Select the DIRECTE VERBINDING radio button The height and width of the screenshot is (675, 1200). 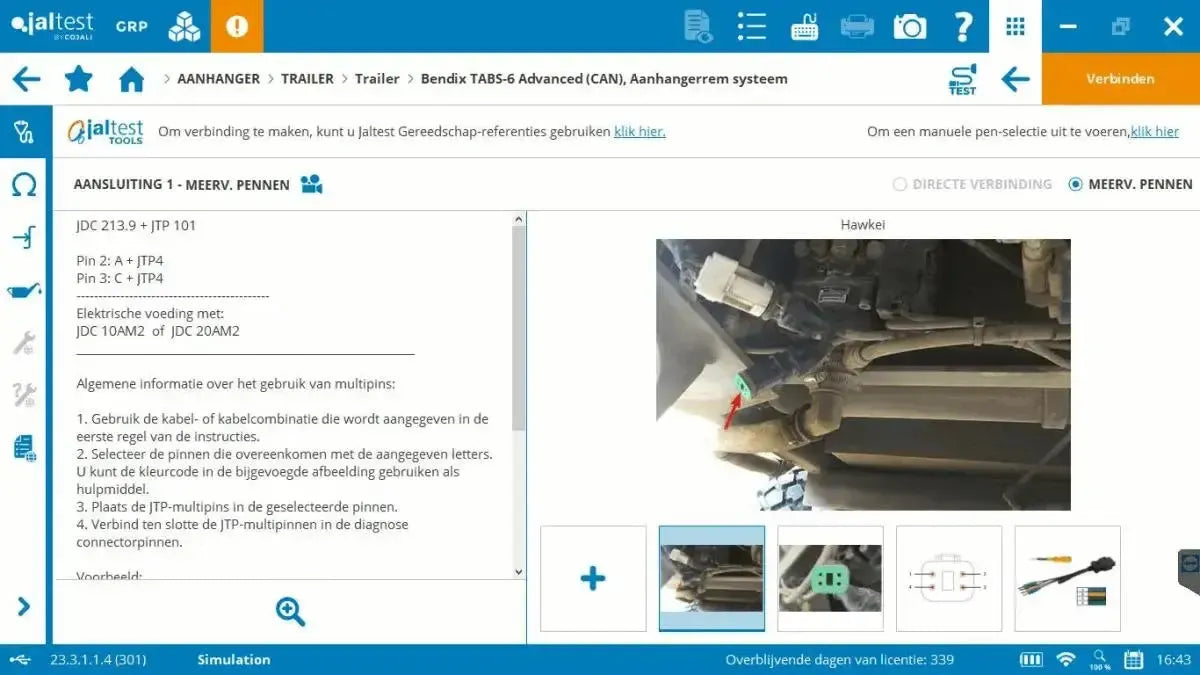point(902,184)
